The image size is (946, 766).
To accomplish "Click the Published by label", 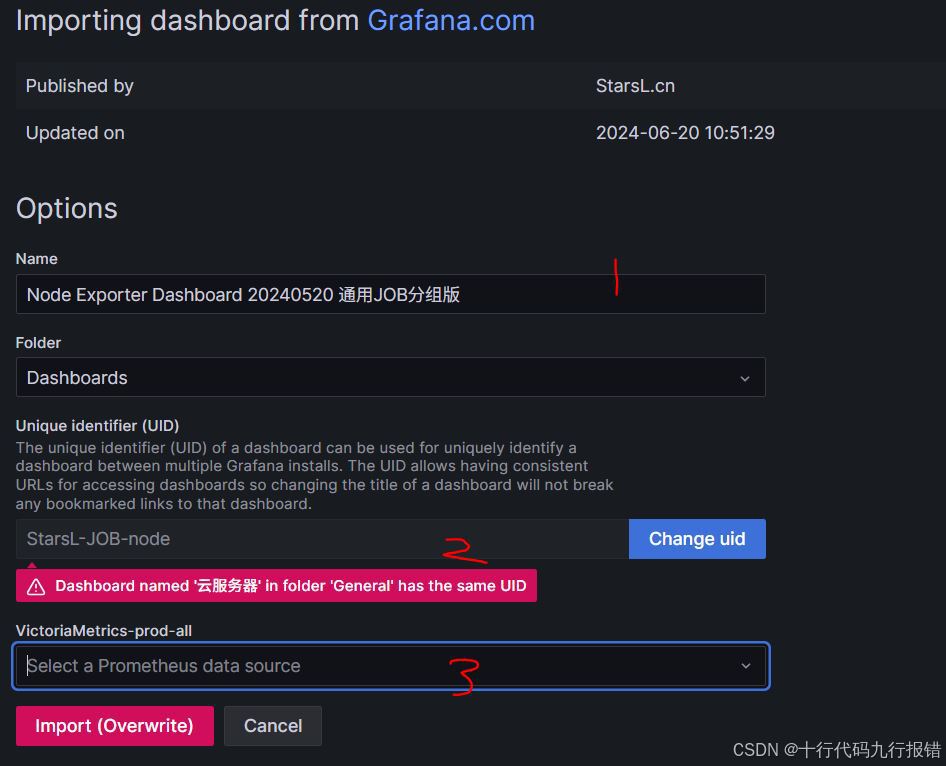I will coord(80,86).
